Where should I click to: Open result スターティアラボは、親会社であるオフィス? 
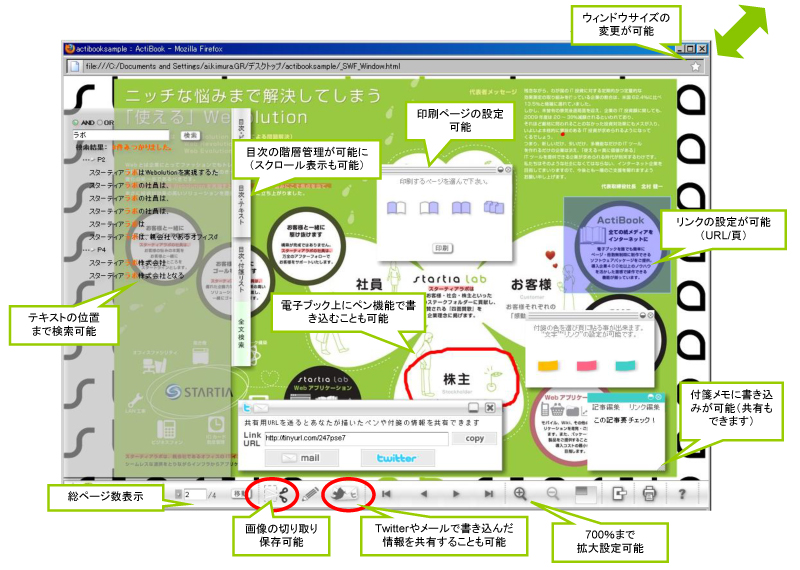153,237
